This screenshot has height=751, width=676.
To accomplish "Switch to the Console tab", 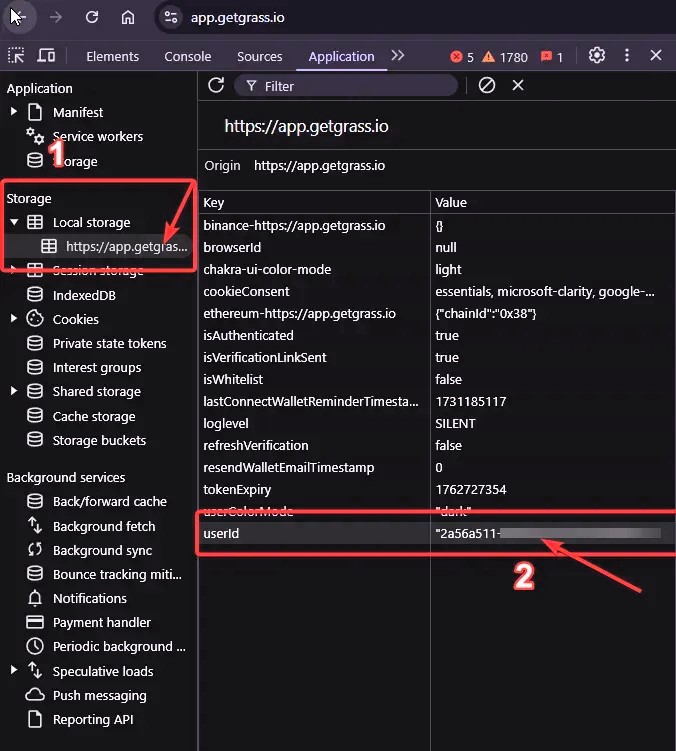I will tap(187, 57).
